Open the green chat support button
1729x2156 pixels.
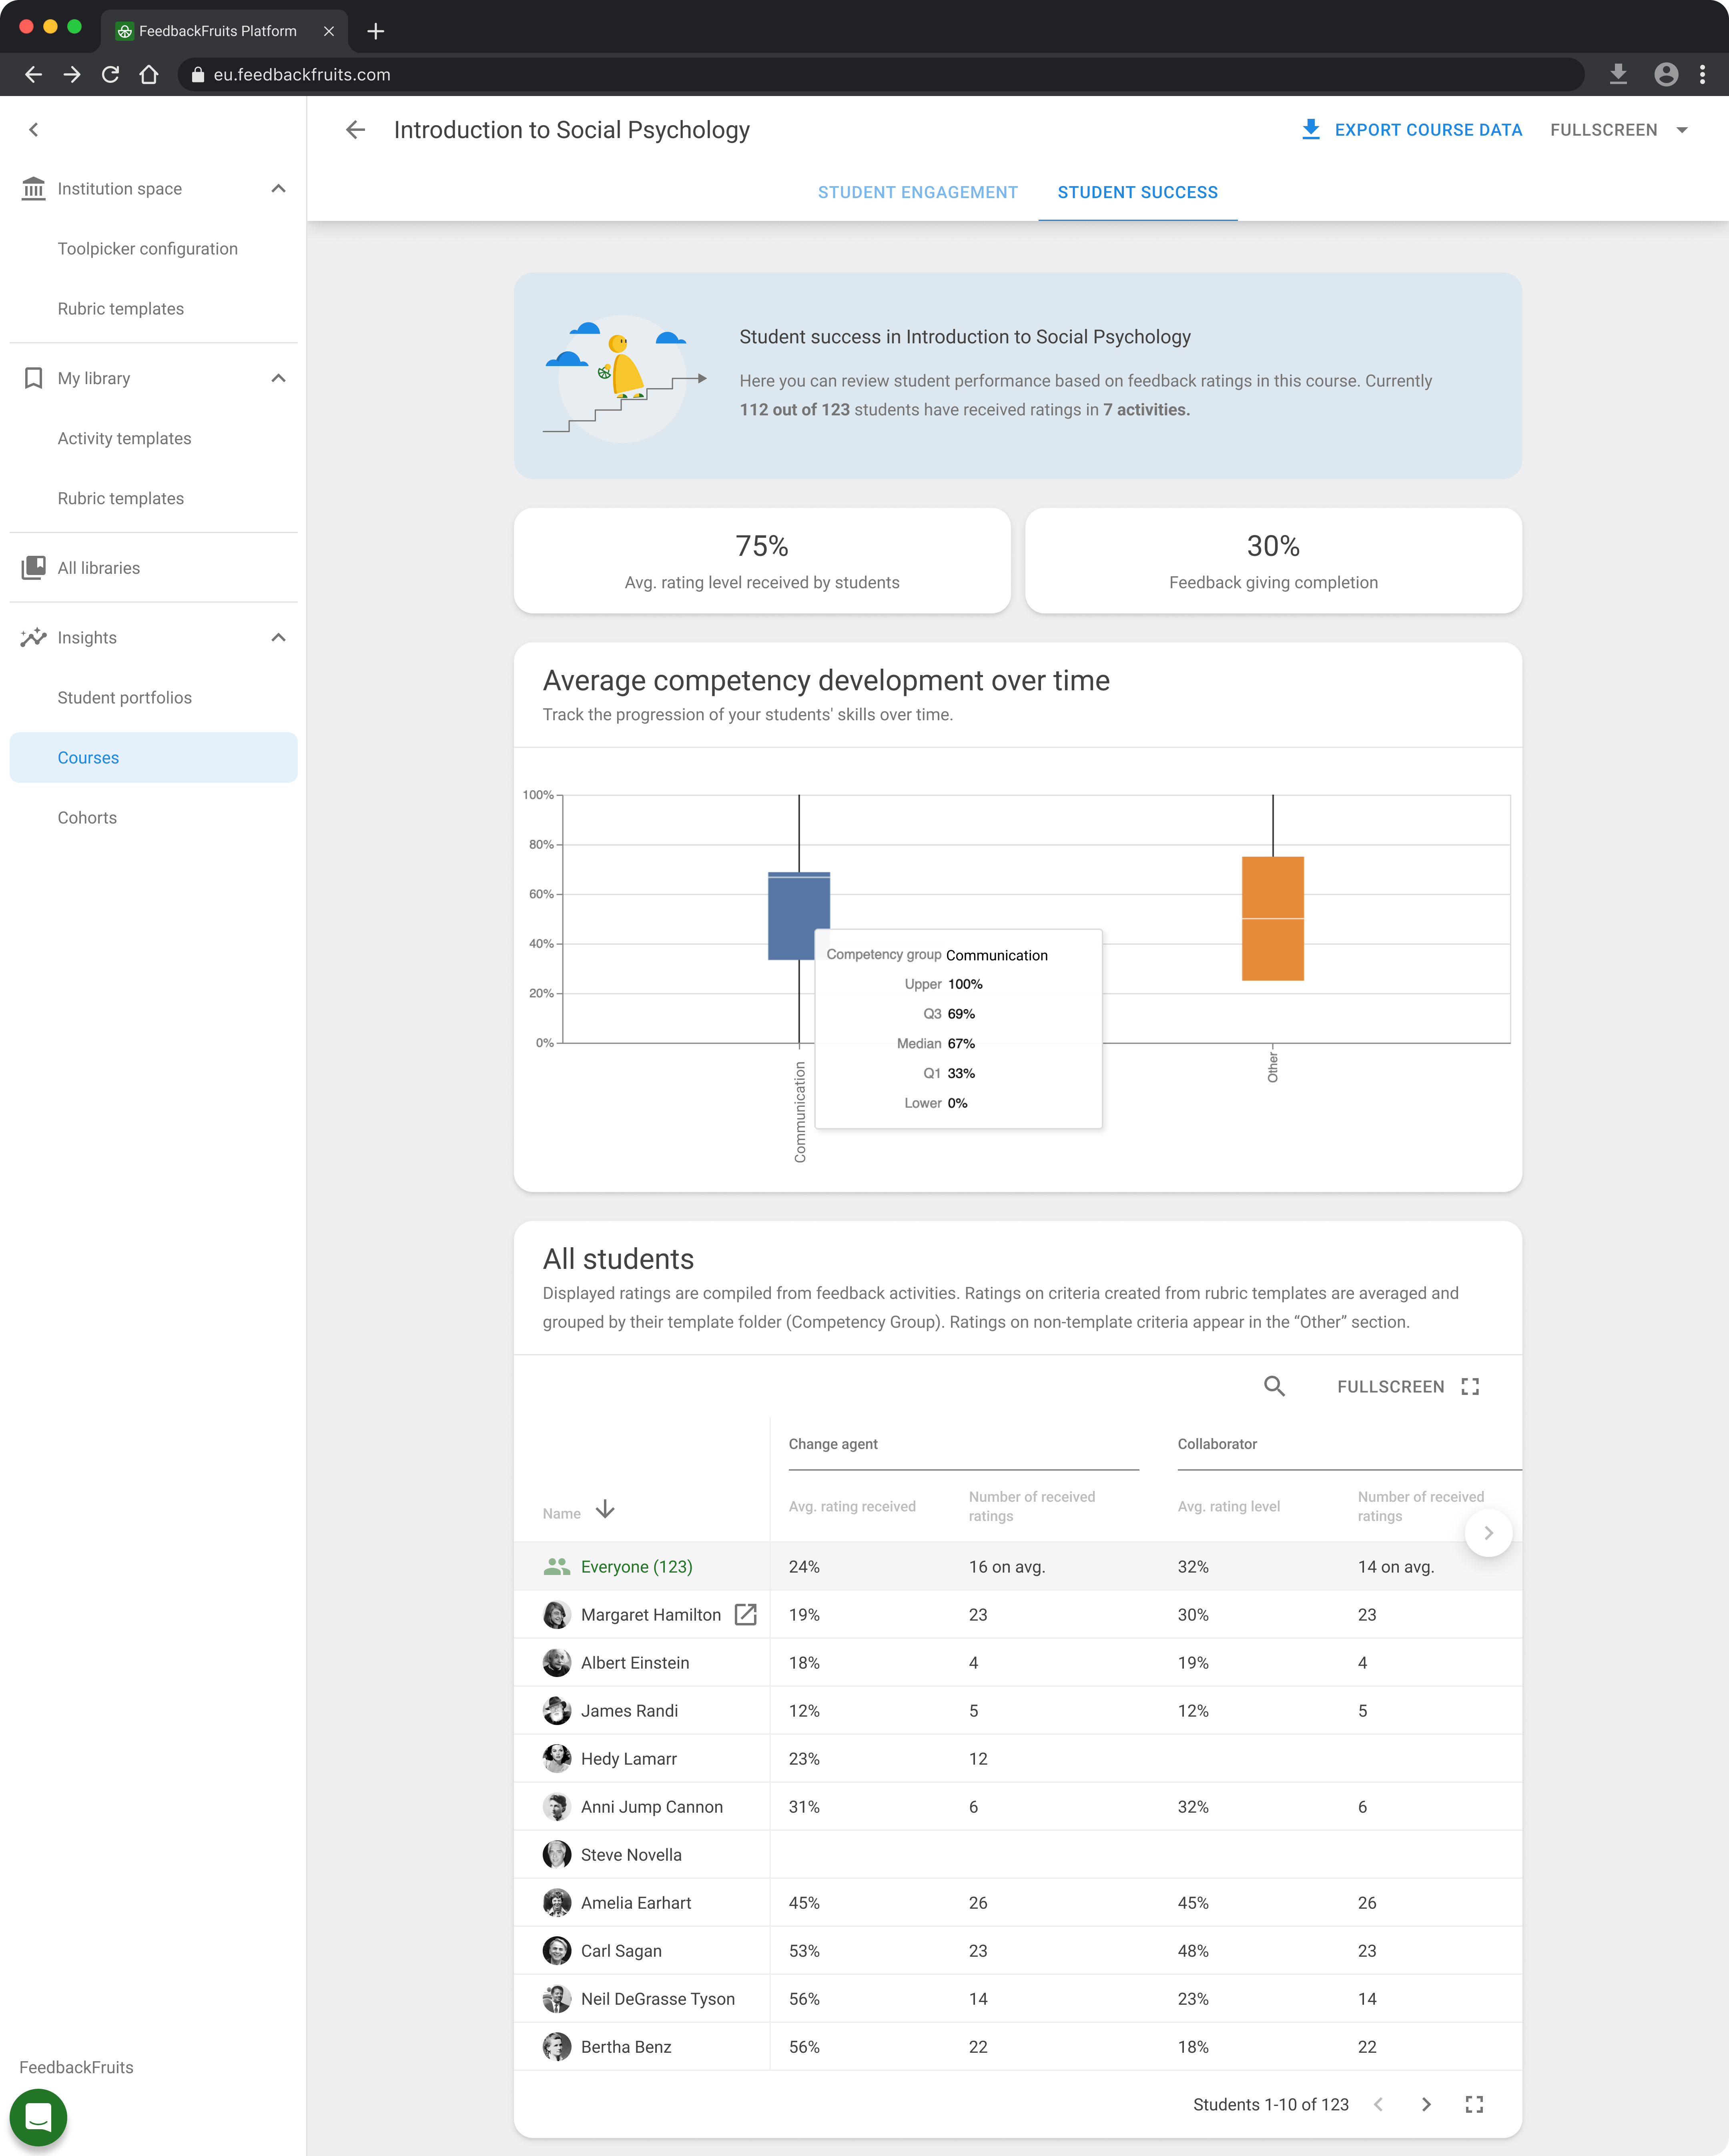click(38, 2118)
